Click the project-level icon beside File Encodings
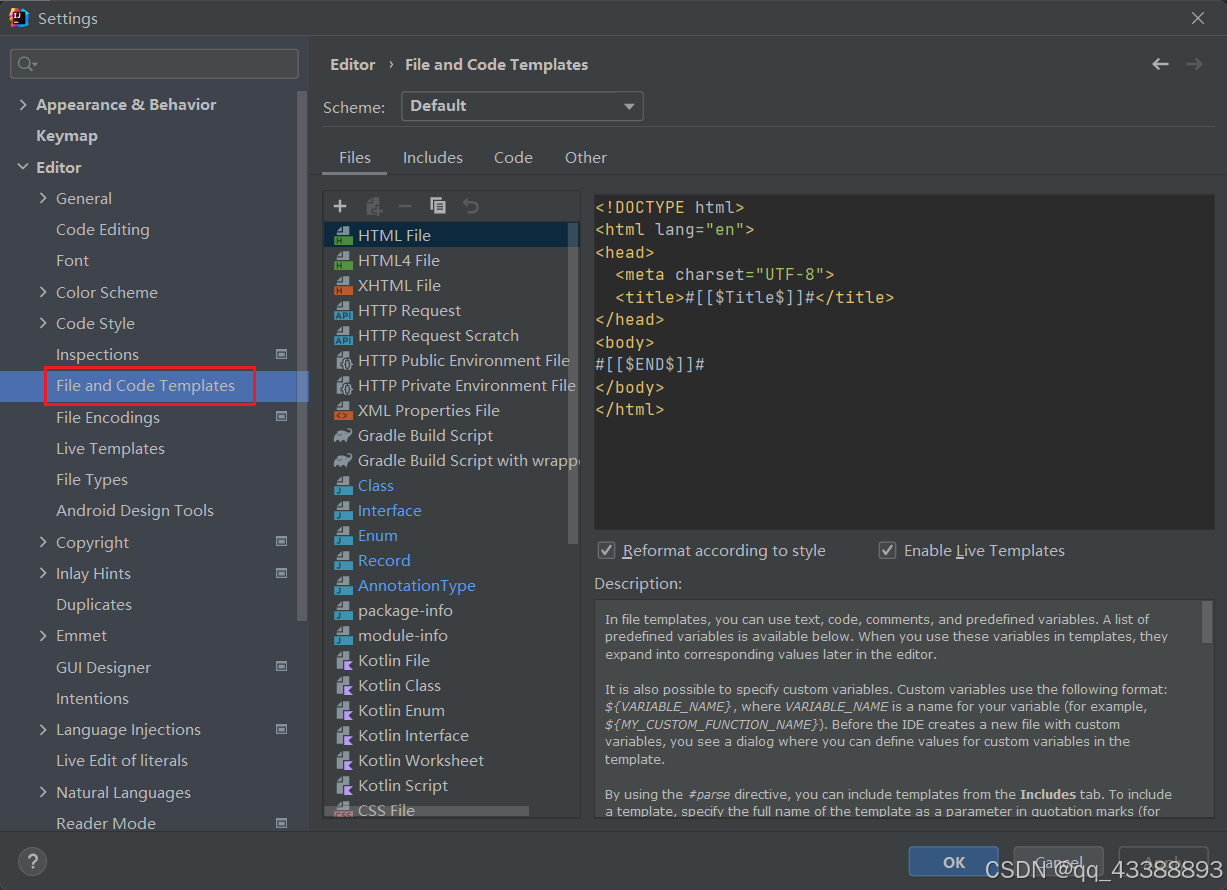The width and height of the screenshot is (1227, 890). tap(281, 417)
